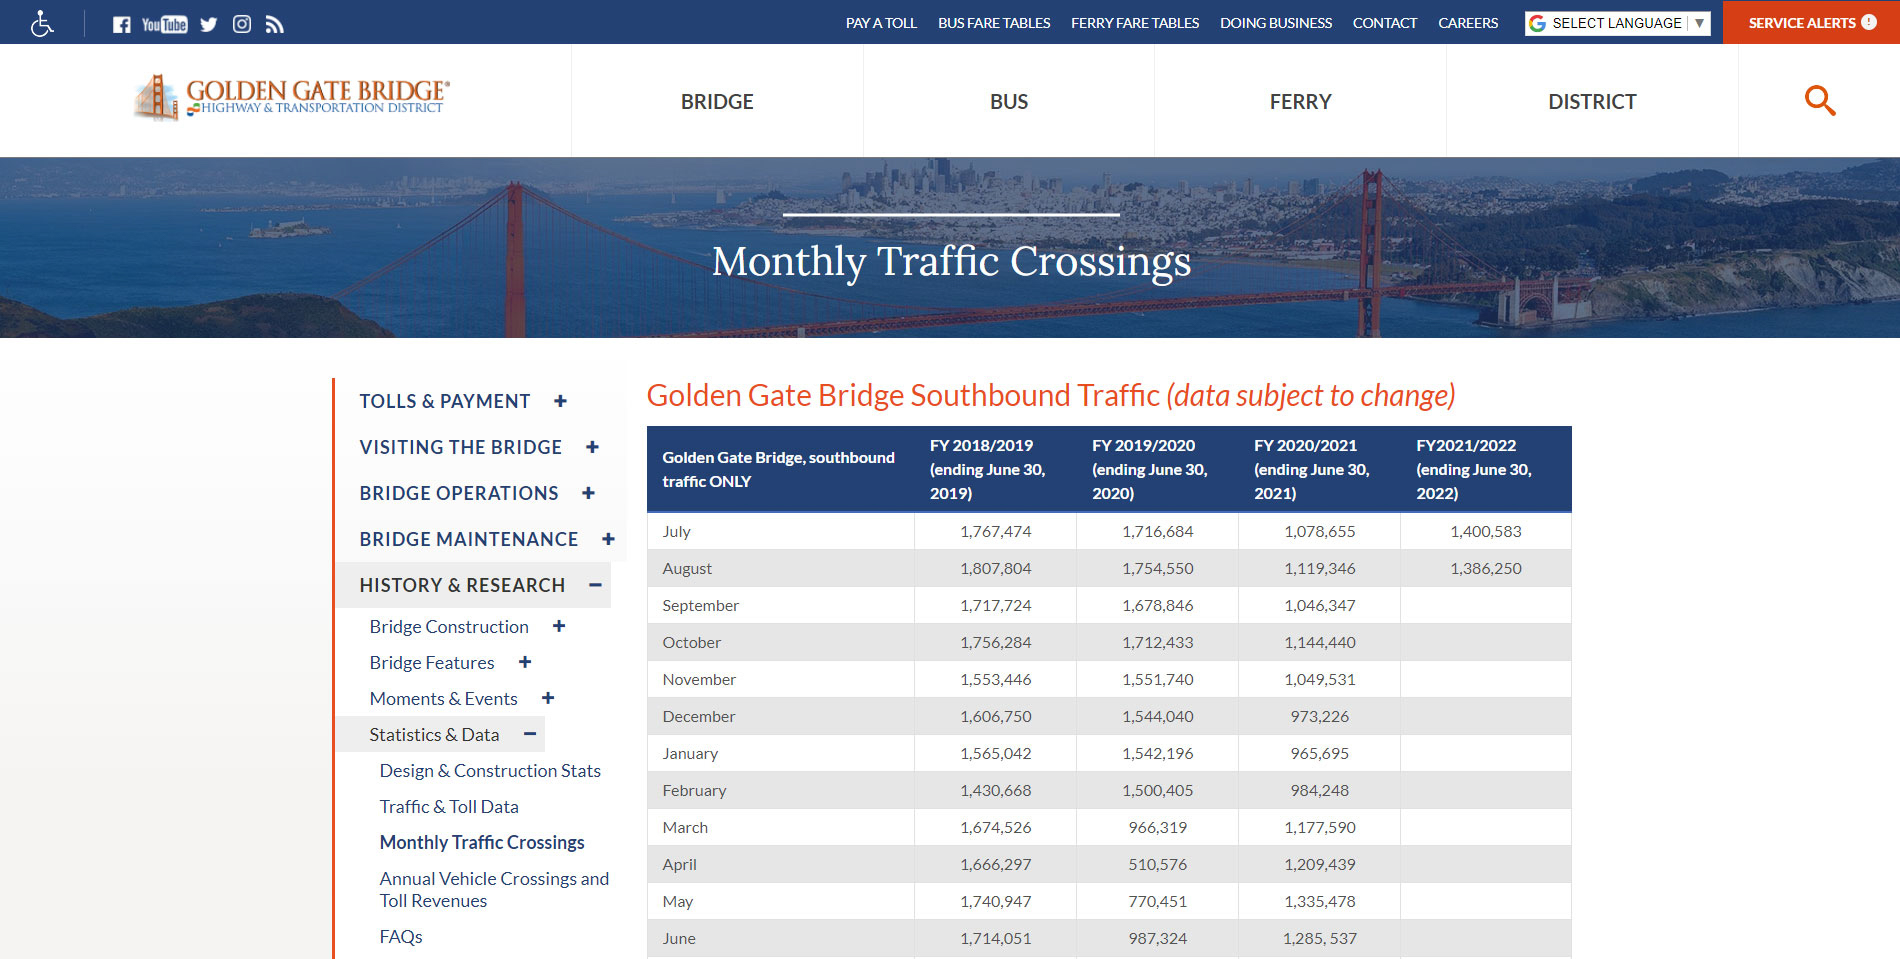Open Bridge Operations sidebar section
Screen dimensions: 1900x959
tap(459, 493)
